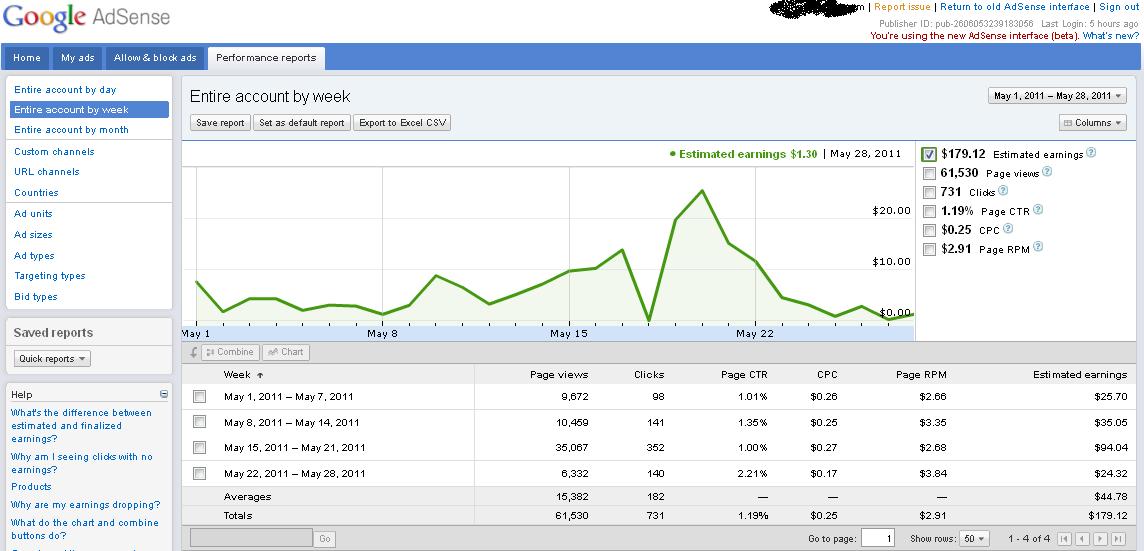Viewport: 1144px width, 551px height.
Task: Click the Go button
Action: tap(325, 539)
